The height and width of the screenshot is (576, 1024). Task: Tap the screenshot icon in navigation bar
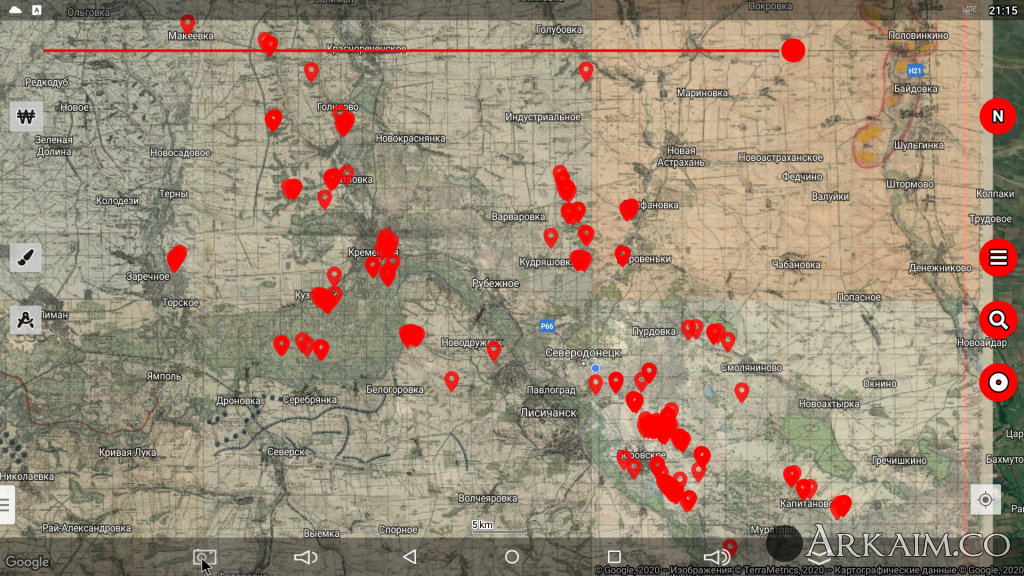click(205, 557)
